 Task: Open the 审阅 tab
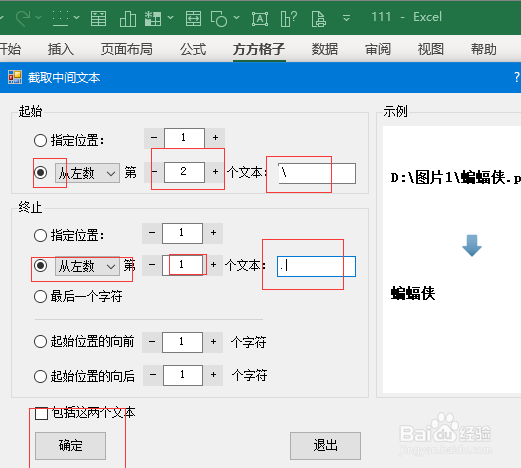coord(378,49)
